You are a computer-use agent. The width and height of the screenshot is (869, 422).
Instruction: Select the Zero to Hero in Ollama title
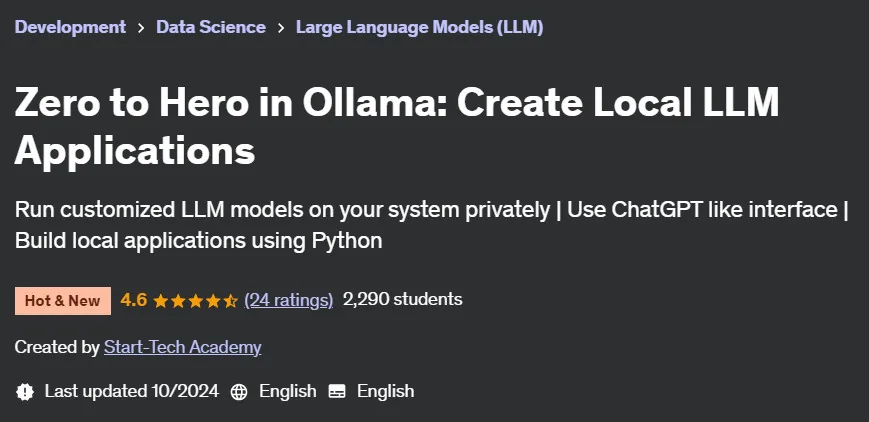click(x=397, y=126)
